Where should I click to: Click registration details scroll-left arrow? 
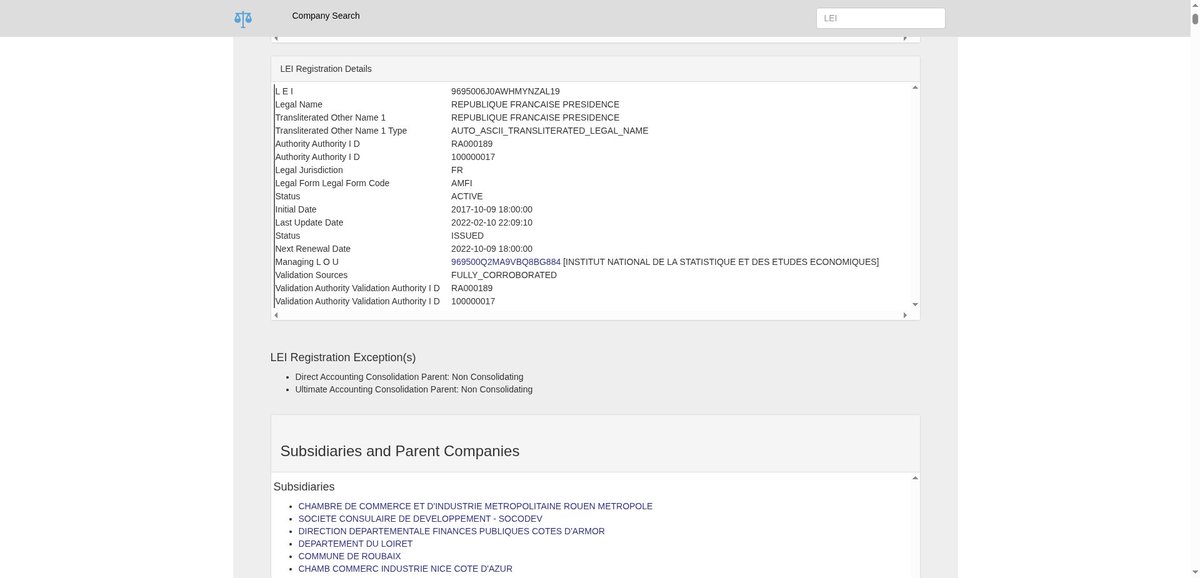tap(277, 315)
